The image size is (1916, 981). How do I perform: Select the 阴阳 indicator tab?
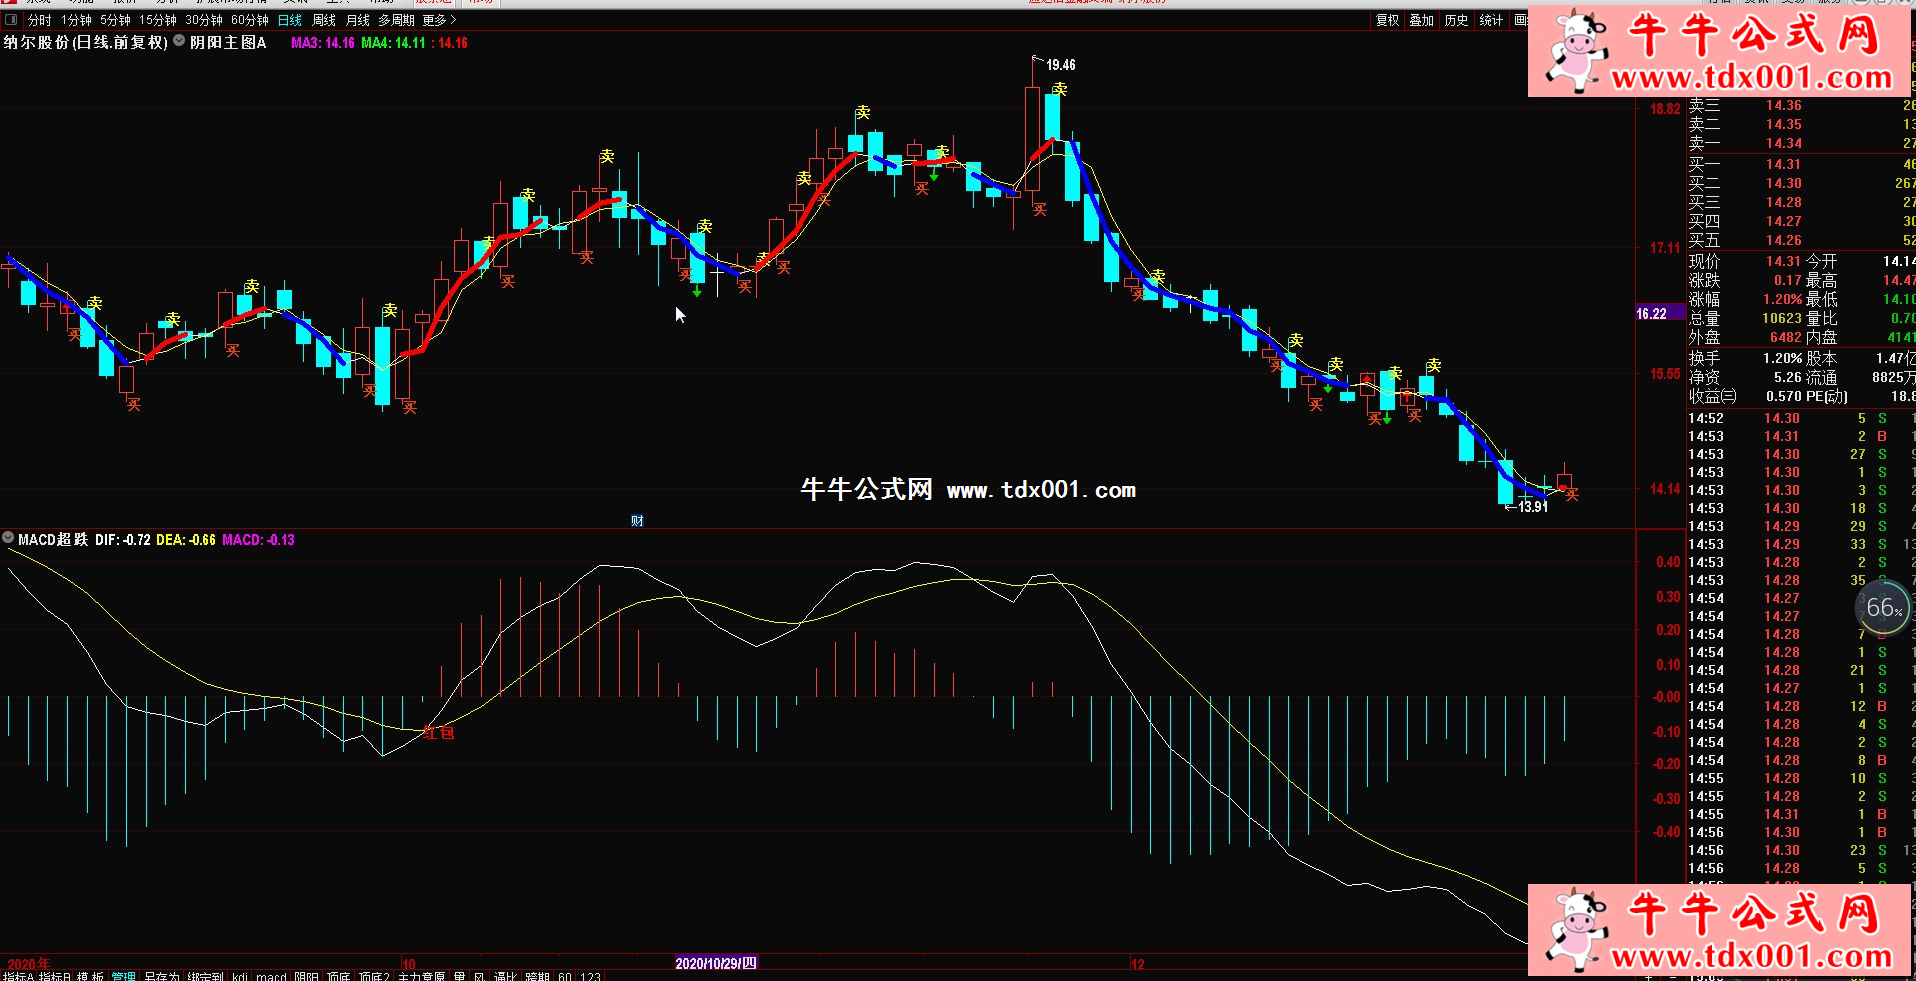pos(306,976)
